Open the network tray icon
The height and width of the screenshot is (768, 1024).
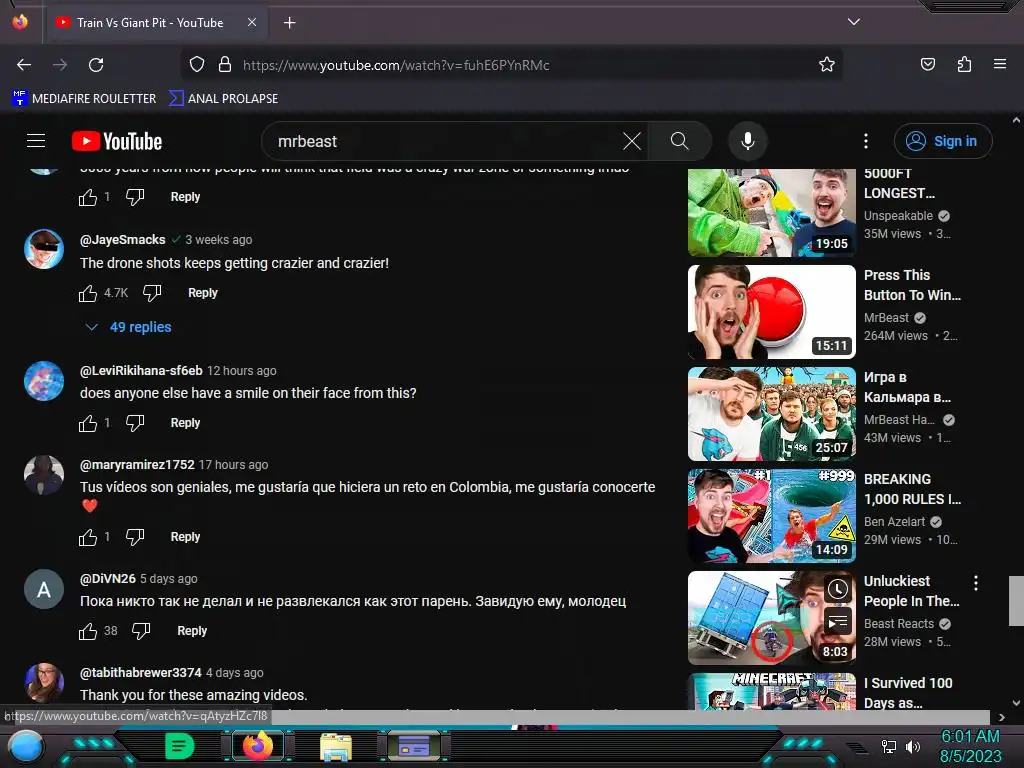888,746
